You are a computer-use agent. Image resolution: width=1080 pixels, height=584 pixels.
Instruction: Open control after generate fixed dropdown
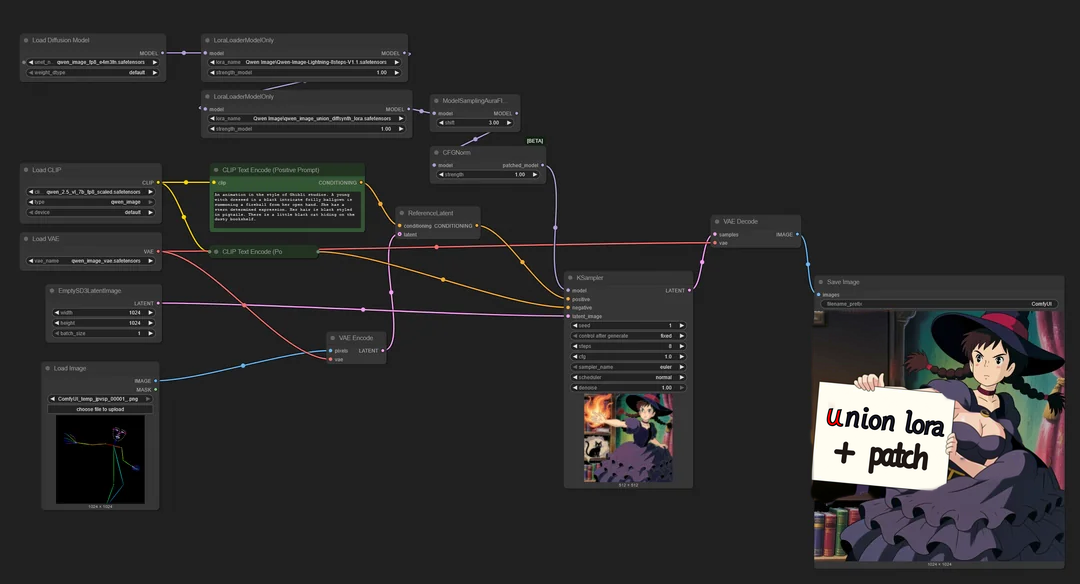coord(628,336)
